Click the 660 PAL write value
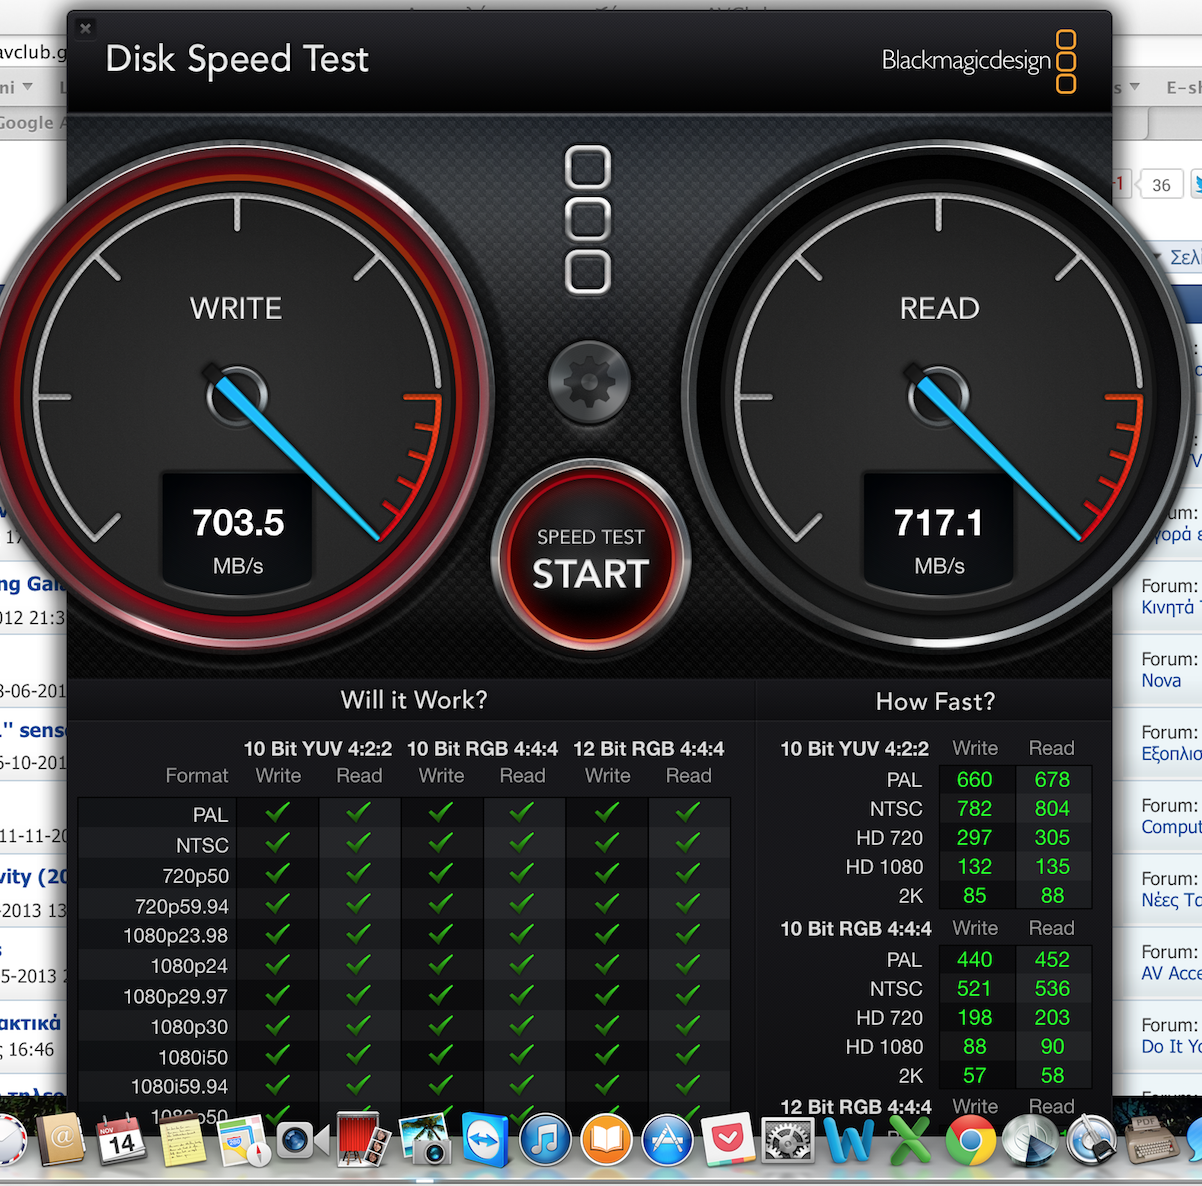Image resolution: width=1202 pixels, height=1186 pixels. (x=974, y=780)
